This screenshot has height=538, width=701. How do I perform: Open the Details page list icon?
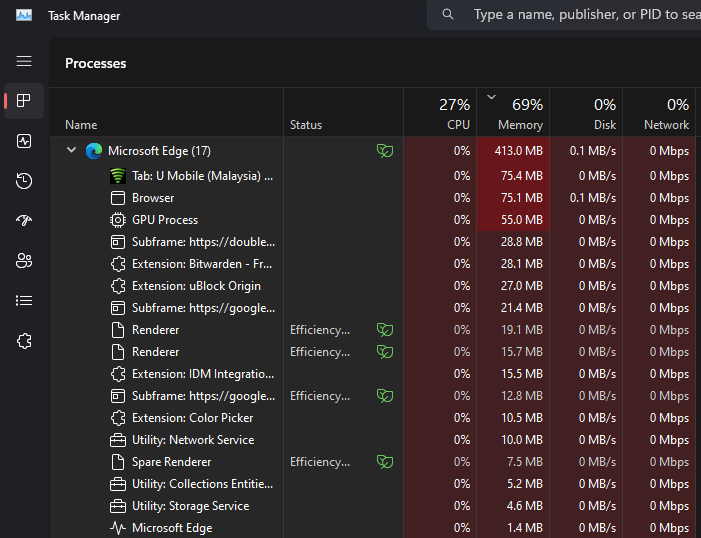(x=24, y=301)
